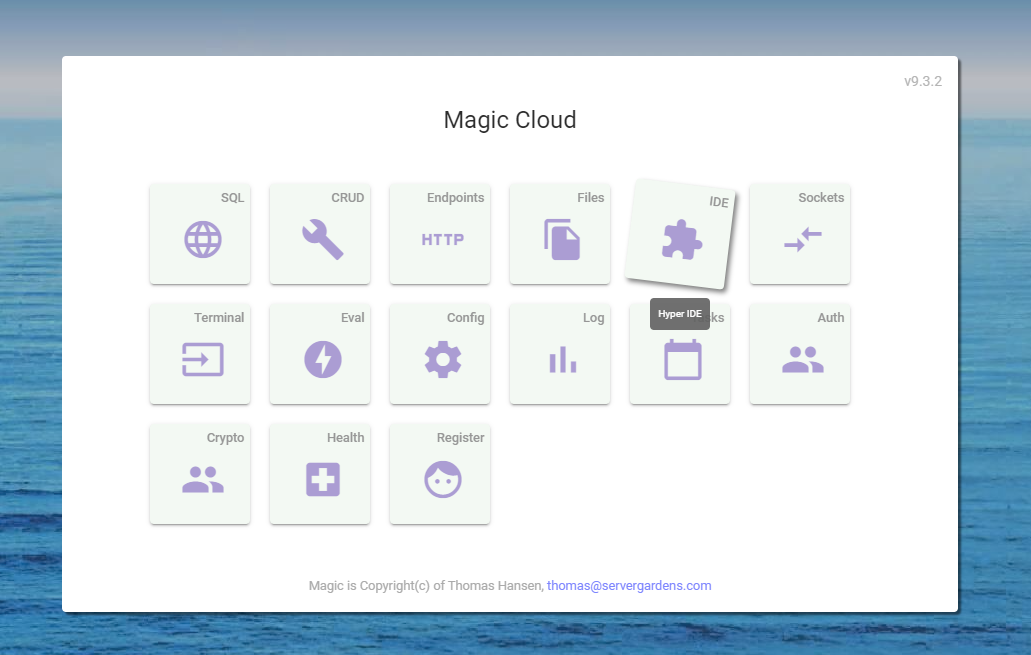The width and height of the screenshot is (1031, 655).
Task: Email thomas@servergardens.com link
Action: coord(629,586)
